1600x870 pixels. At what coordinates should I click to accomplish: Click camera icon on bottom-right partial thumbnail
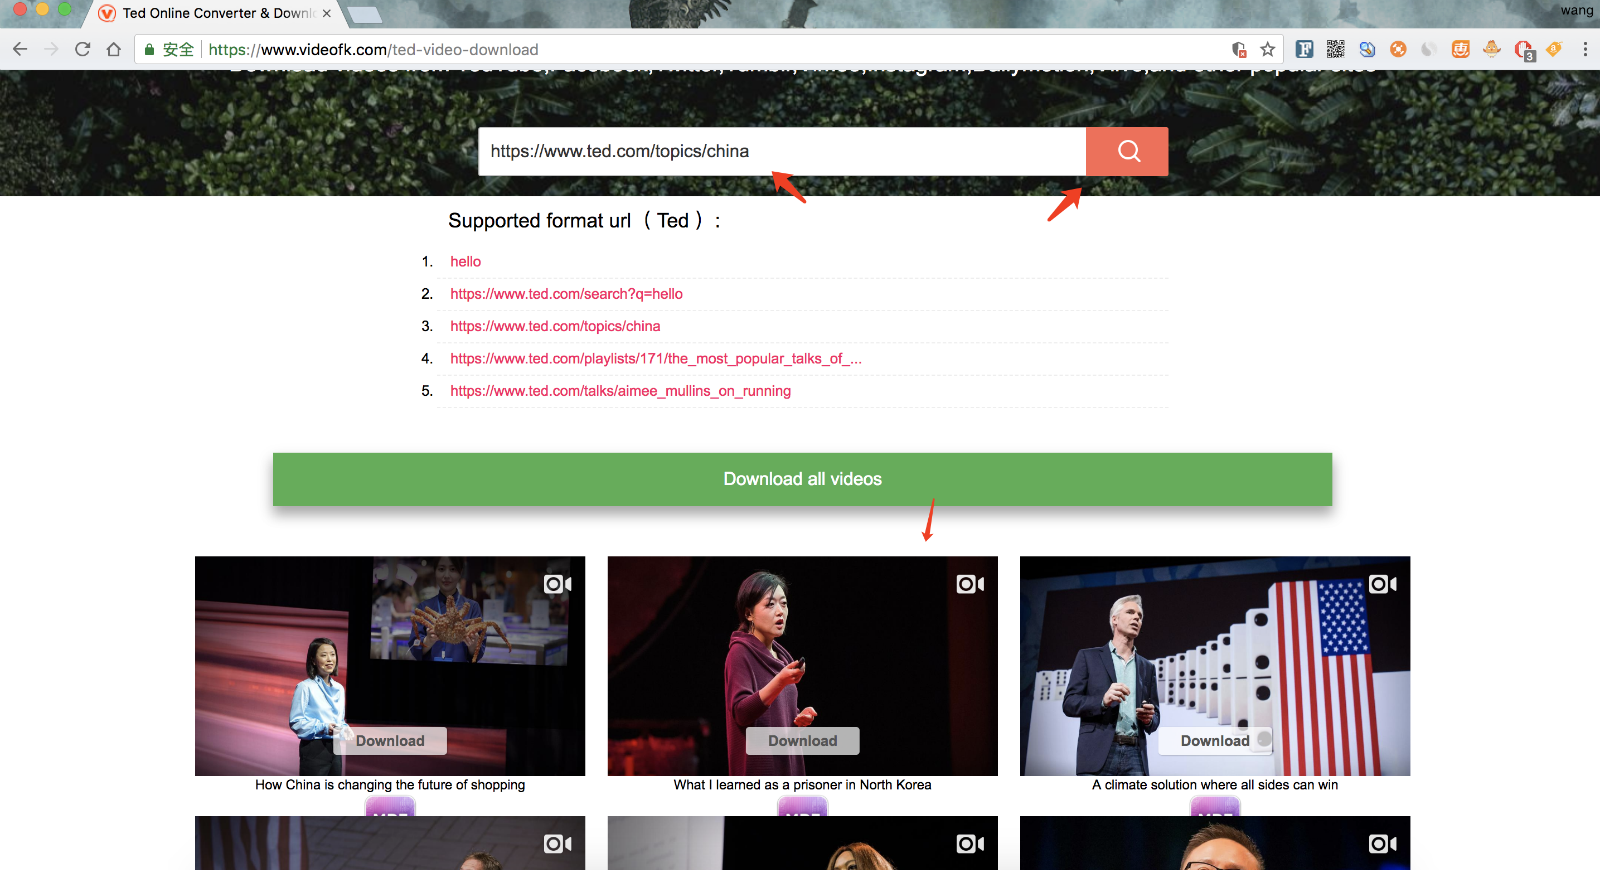(x=1383, y=844)
